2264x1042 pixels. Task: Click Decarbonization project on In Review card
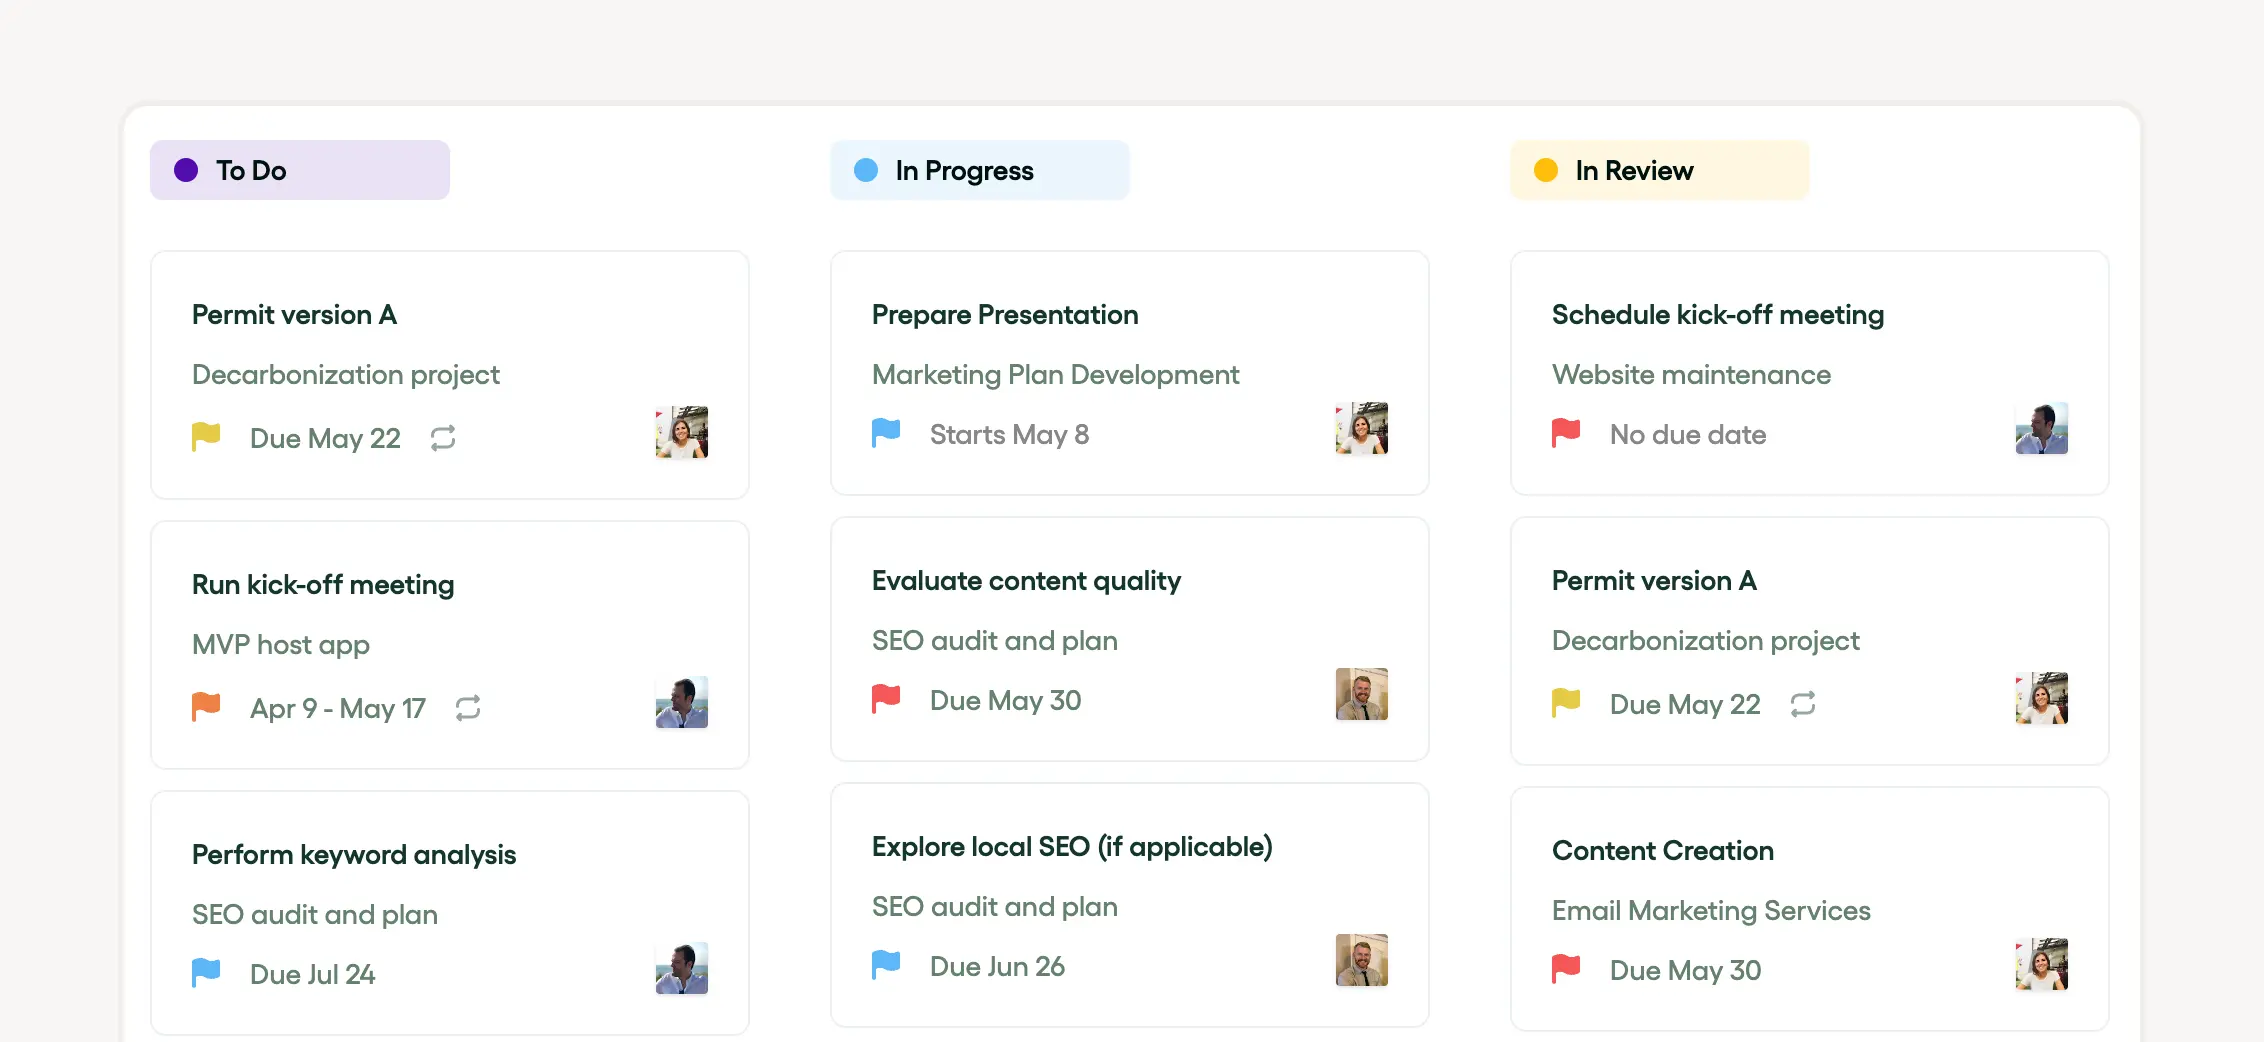pos(1706,641)
